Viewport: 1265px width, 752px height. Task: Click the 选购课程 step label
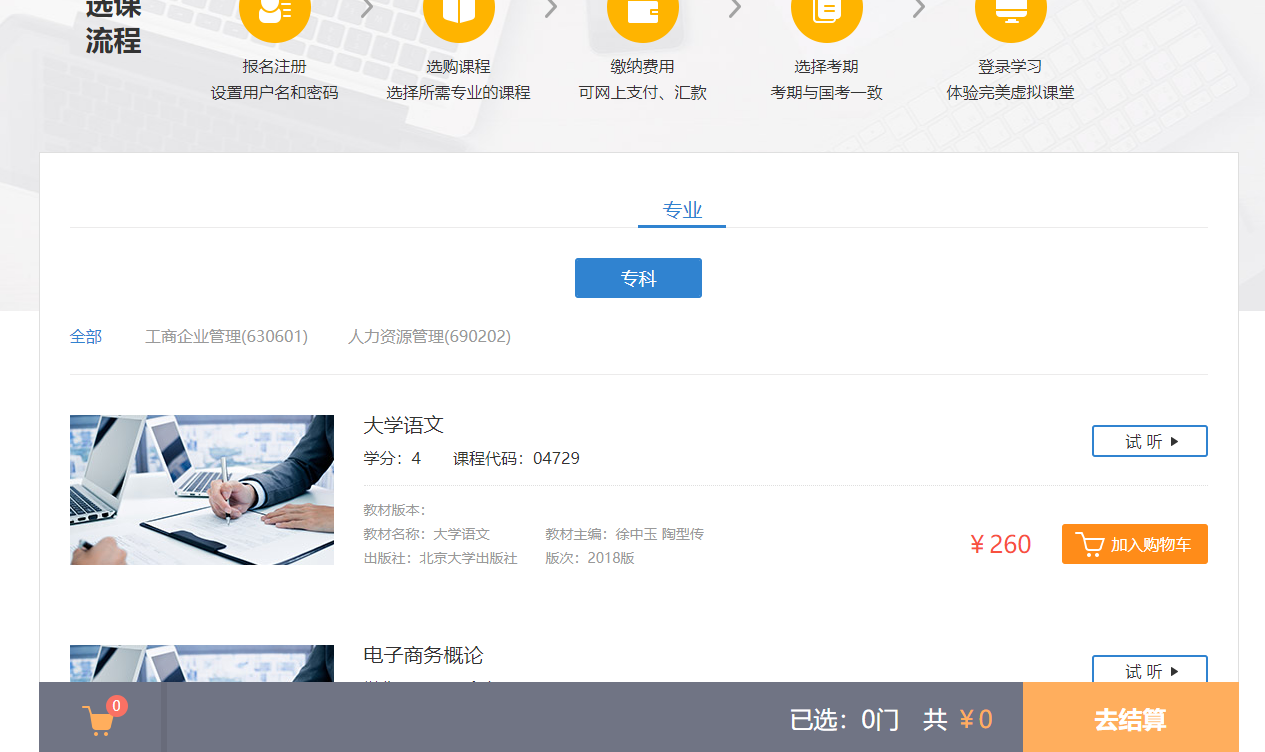pyautogui.click(x=459, y=67)
